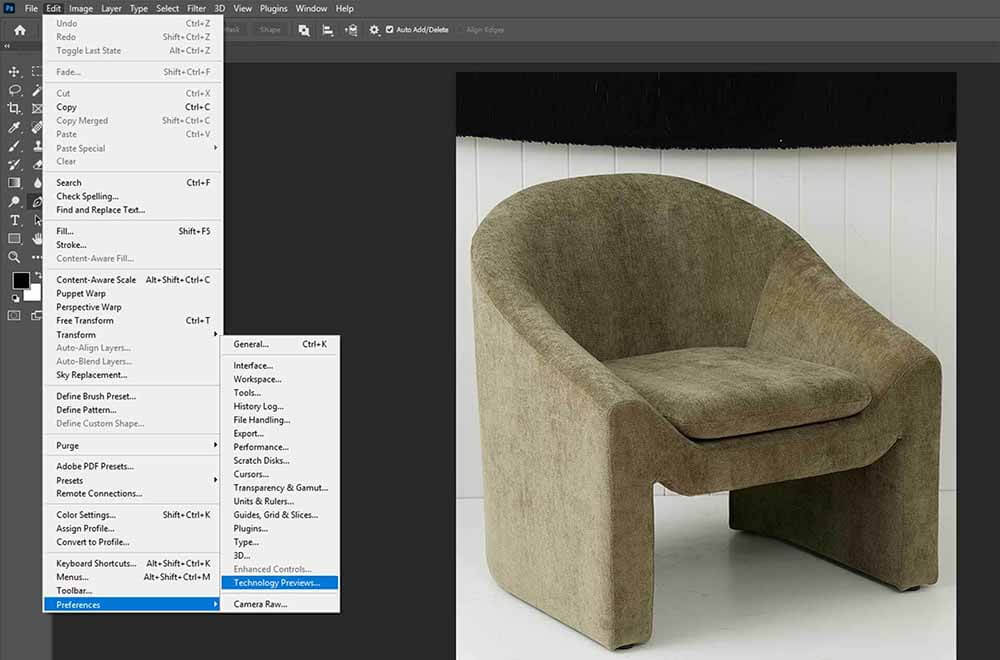Select the Horizontal Type tool
Screen dimensions: 1000x660
pyautogui.click(x=14, y=220)
